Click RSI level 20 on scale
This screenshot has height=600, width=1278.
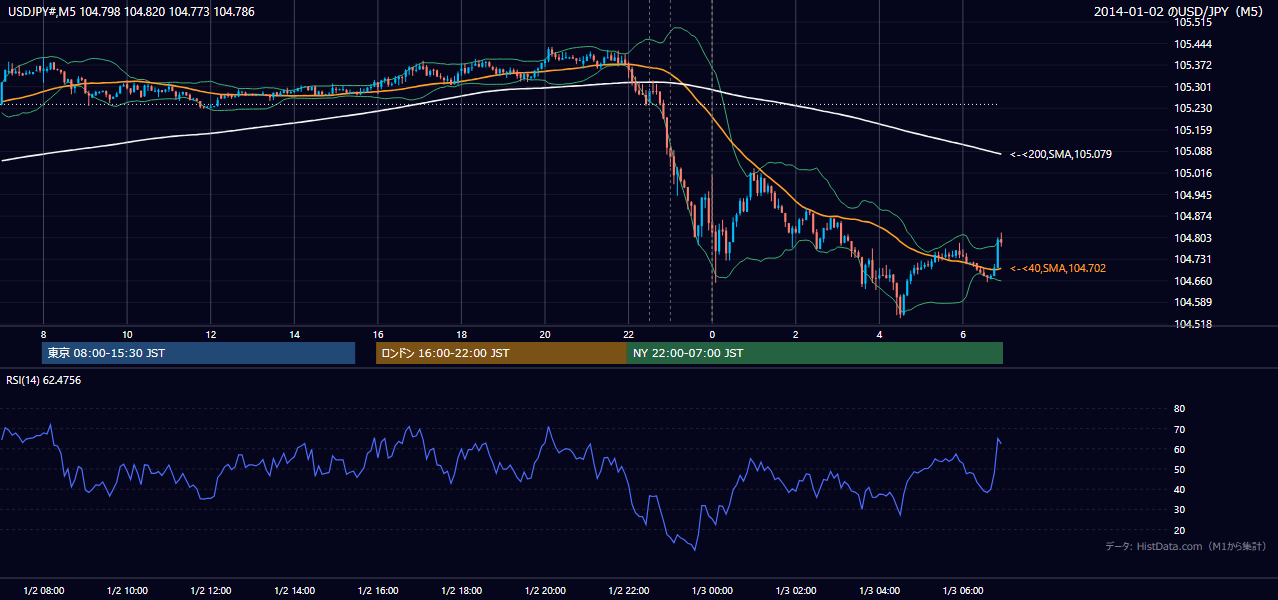1179,530
